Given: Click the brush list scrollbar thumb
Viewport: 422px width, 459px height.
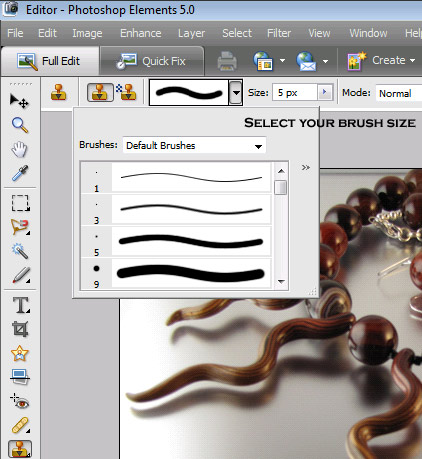Looking at the screenshot, I should click(281, 187).
